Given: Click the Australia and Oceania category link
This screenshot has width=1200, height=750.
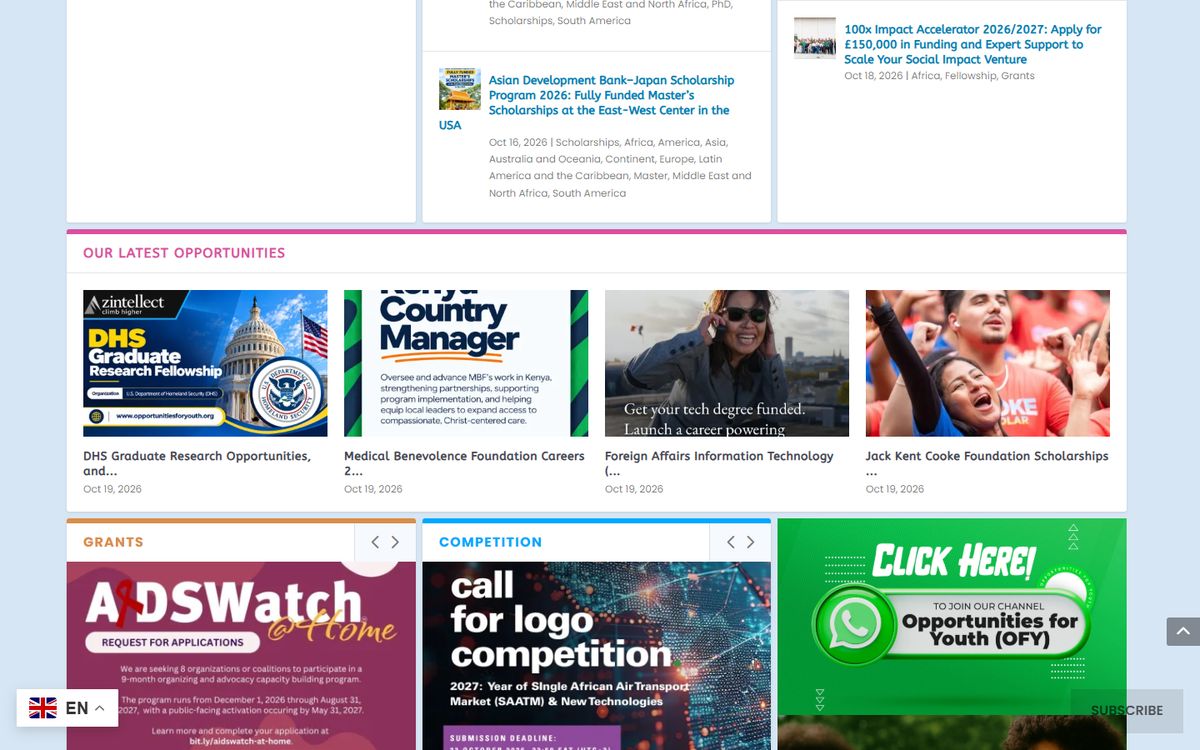Looking at the screenshot, I should 544,159.
